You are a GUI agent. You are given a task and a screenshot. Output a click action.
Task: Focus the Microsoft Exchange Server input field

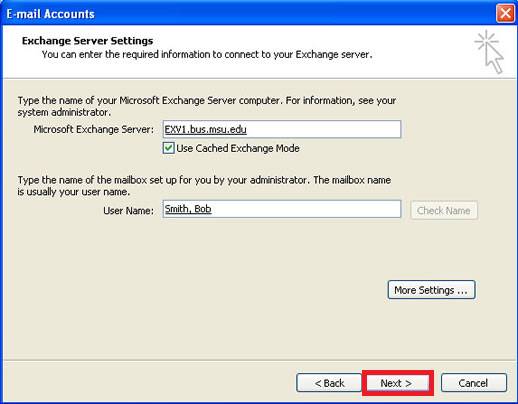tap(282, 129)
